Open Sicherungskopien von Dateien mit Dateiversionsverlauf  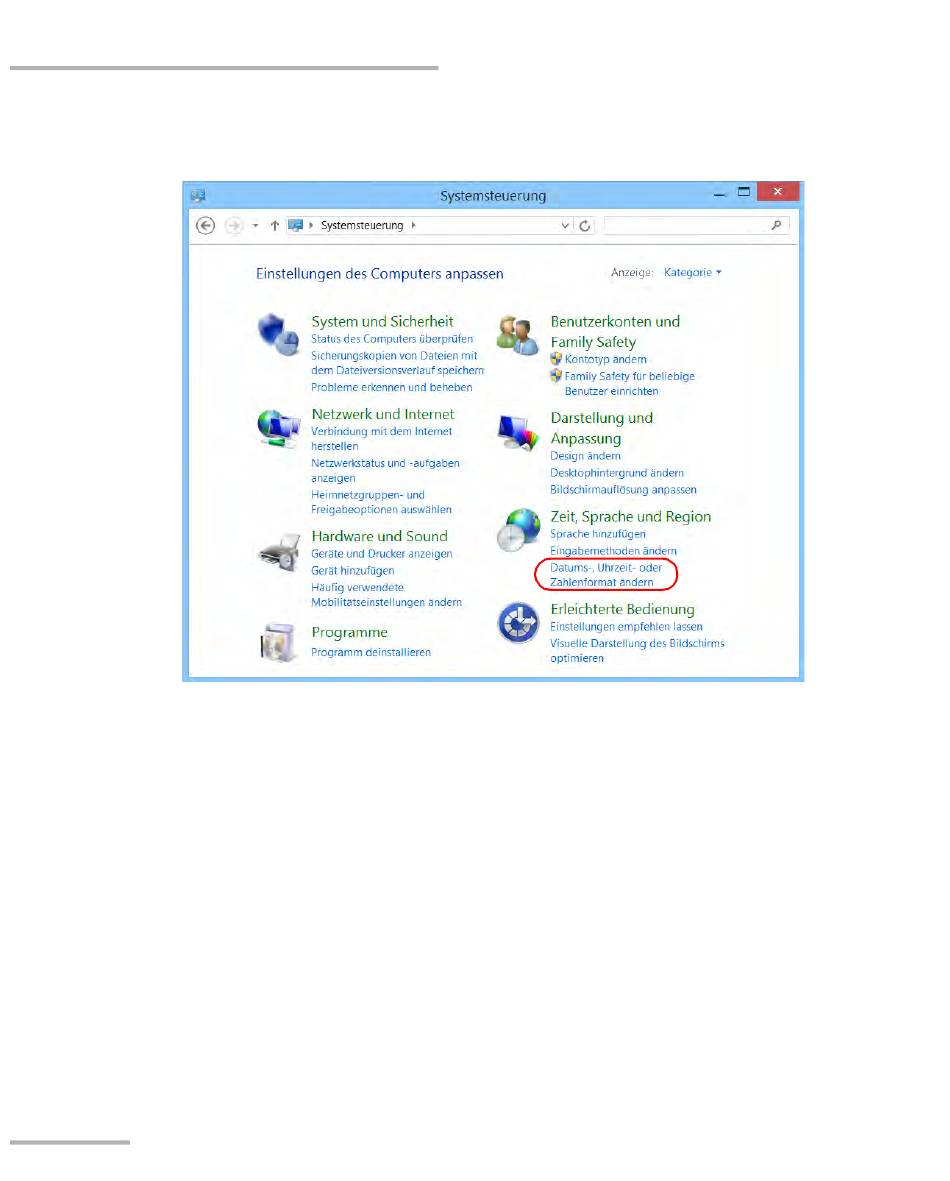[397, 363]
